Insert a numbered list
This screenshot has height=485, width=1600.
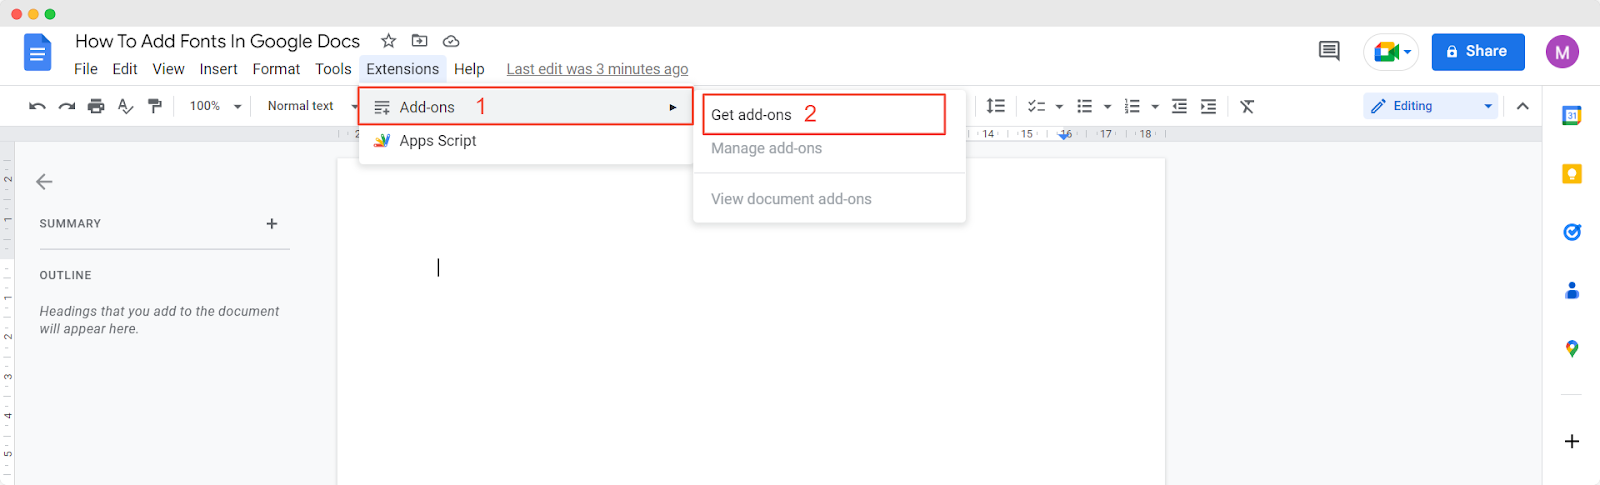(x=1133, y=106)
